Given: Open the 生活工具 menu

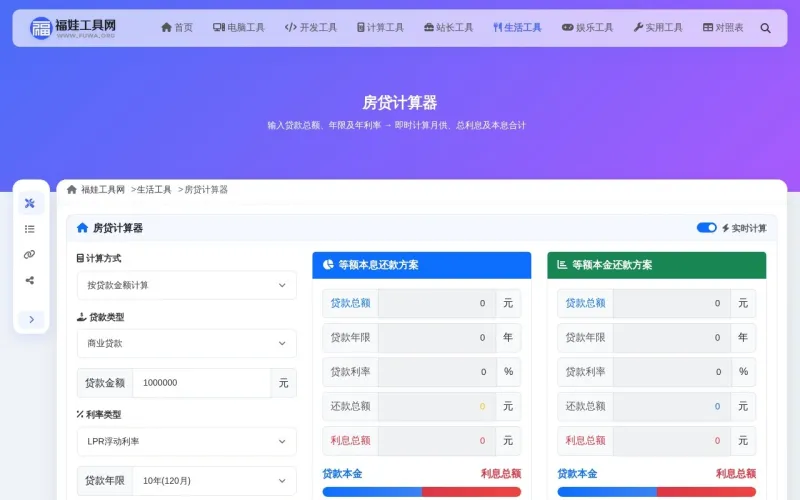Looking at the screenshot, I should (517, 28).
